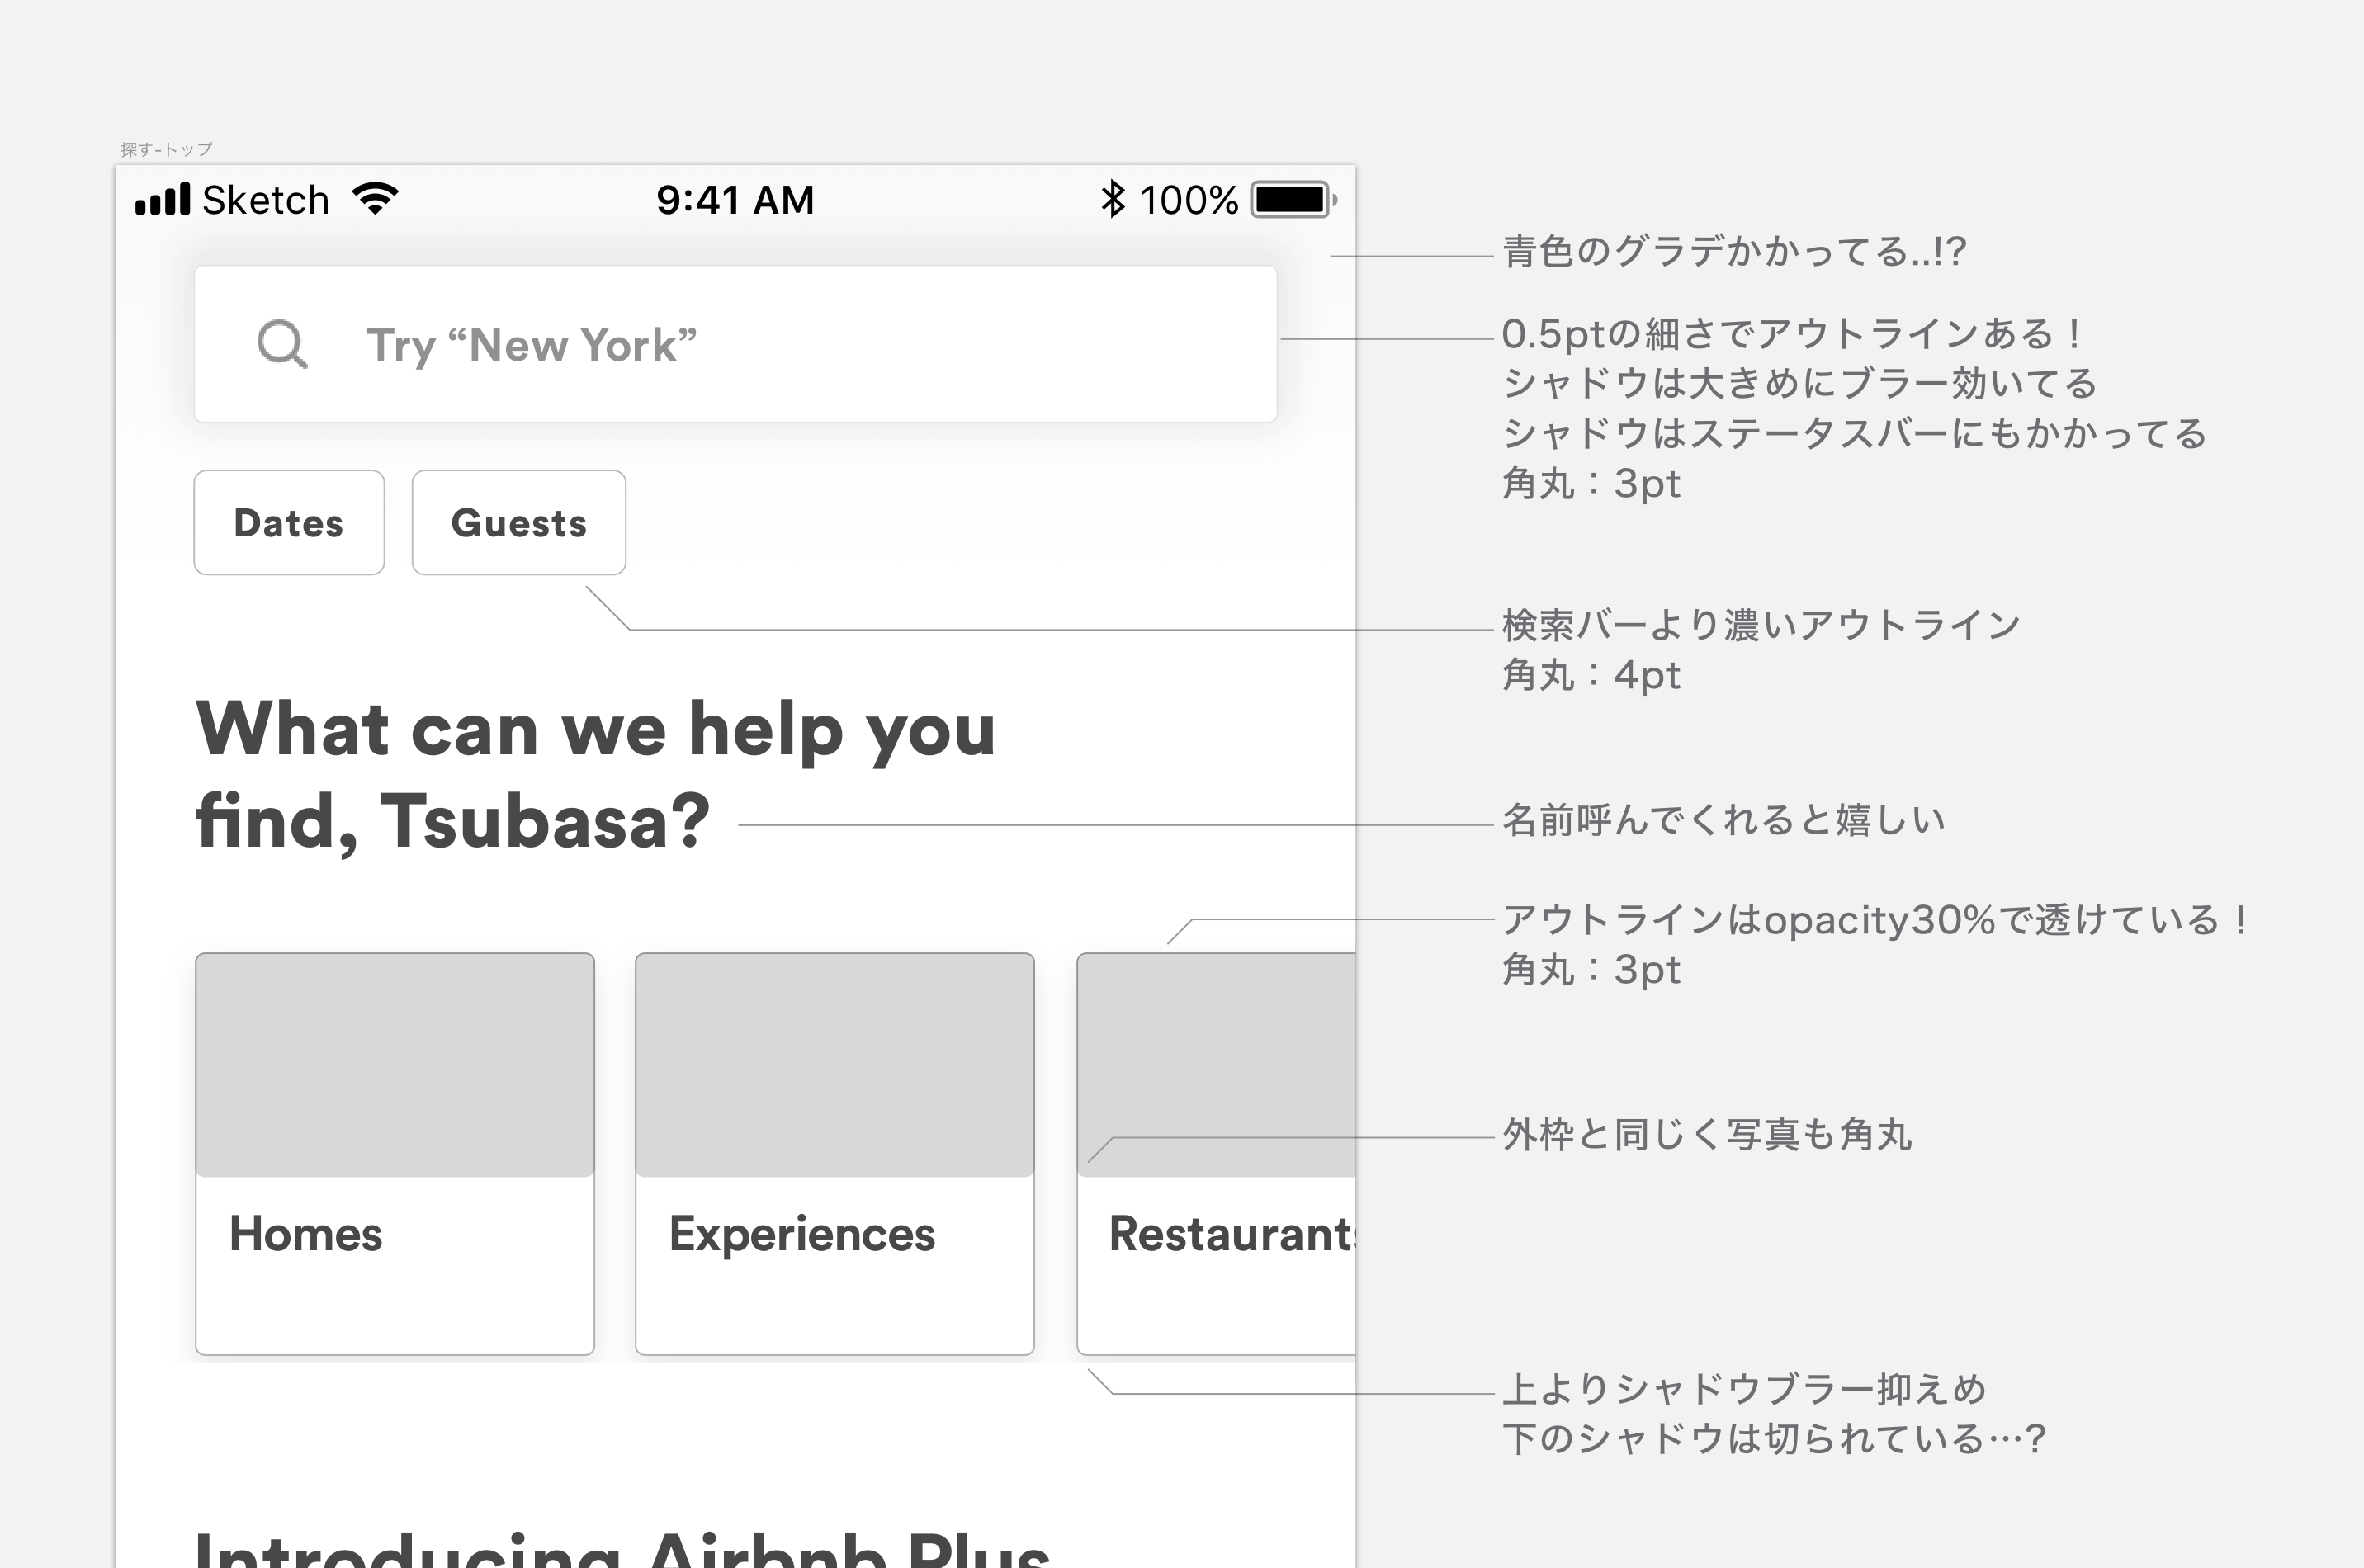2364x1568 pixels.
Task: Open the Guests filter button
Action: pos(519,522)
